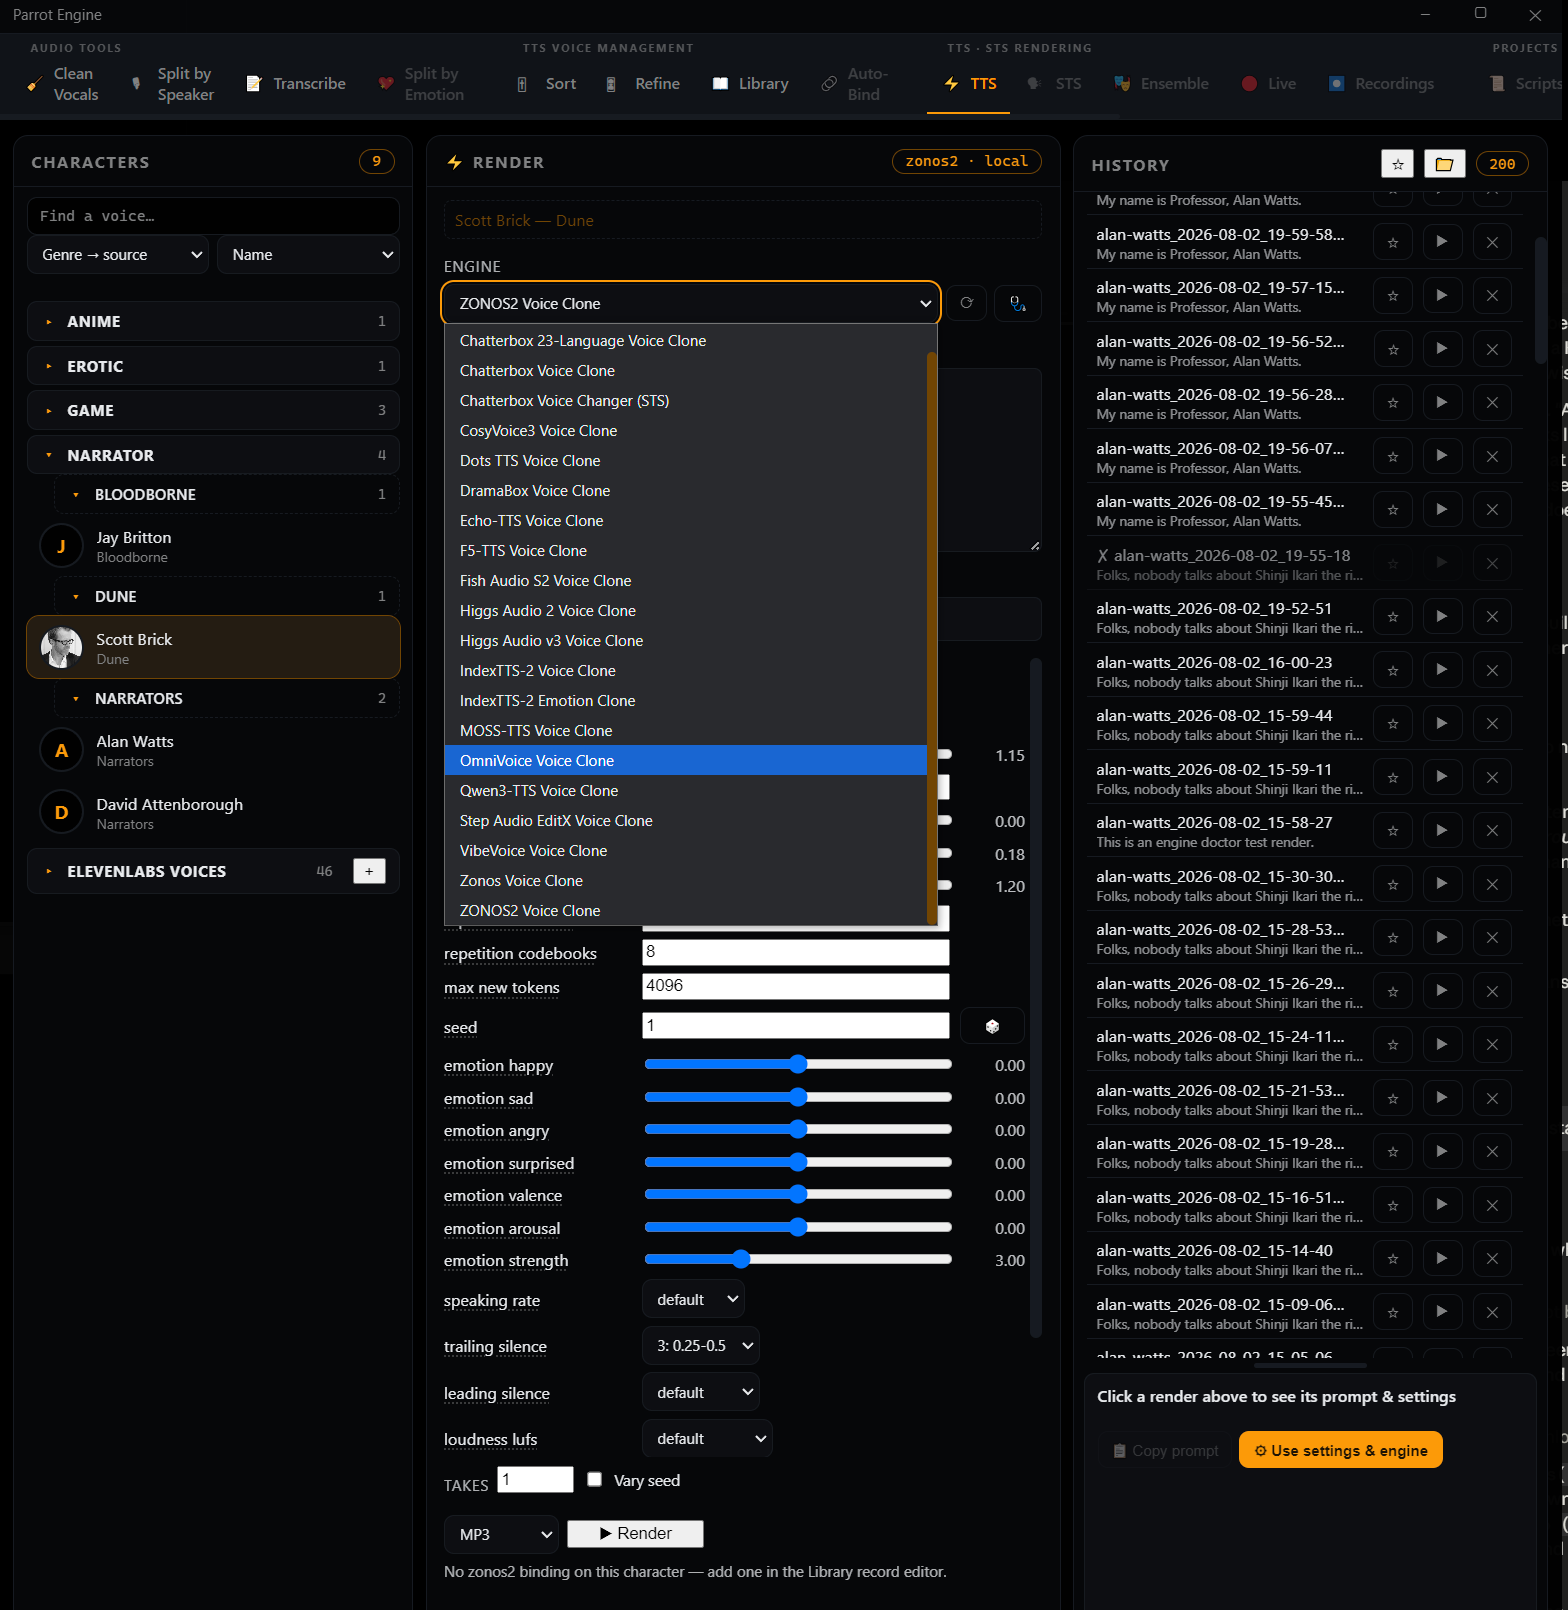Open the trailing silence dropdown
This screenshot has height=1610, width=1568.
pyautogui.click(x=700, y=1346)
